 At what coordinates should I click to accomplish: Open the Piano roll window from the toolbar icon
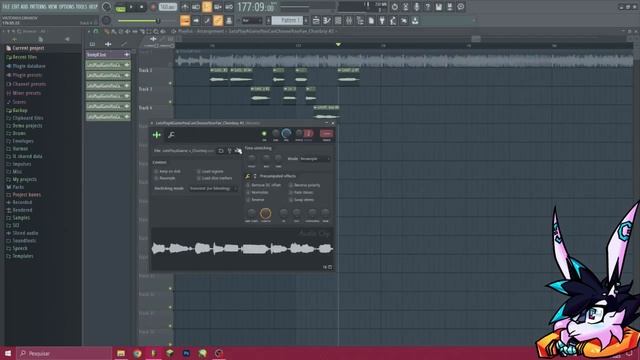pyautogui.click(x=327, y=20)
